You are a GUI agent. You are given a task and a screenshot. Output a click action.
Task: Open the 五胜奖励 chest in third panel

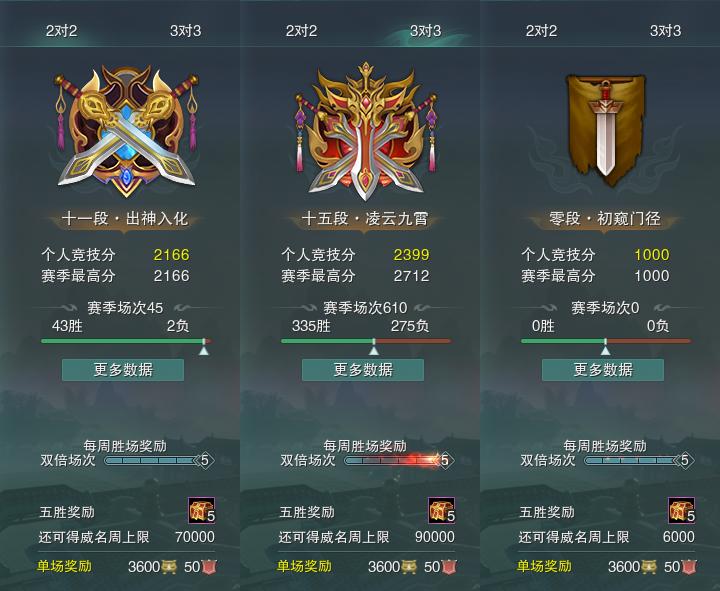(681, 510)
